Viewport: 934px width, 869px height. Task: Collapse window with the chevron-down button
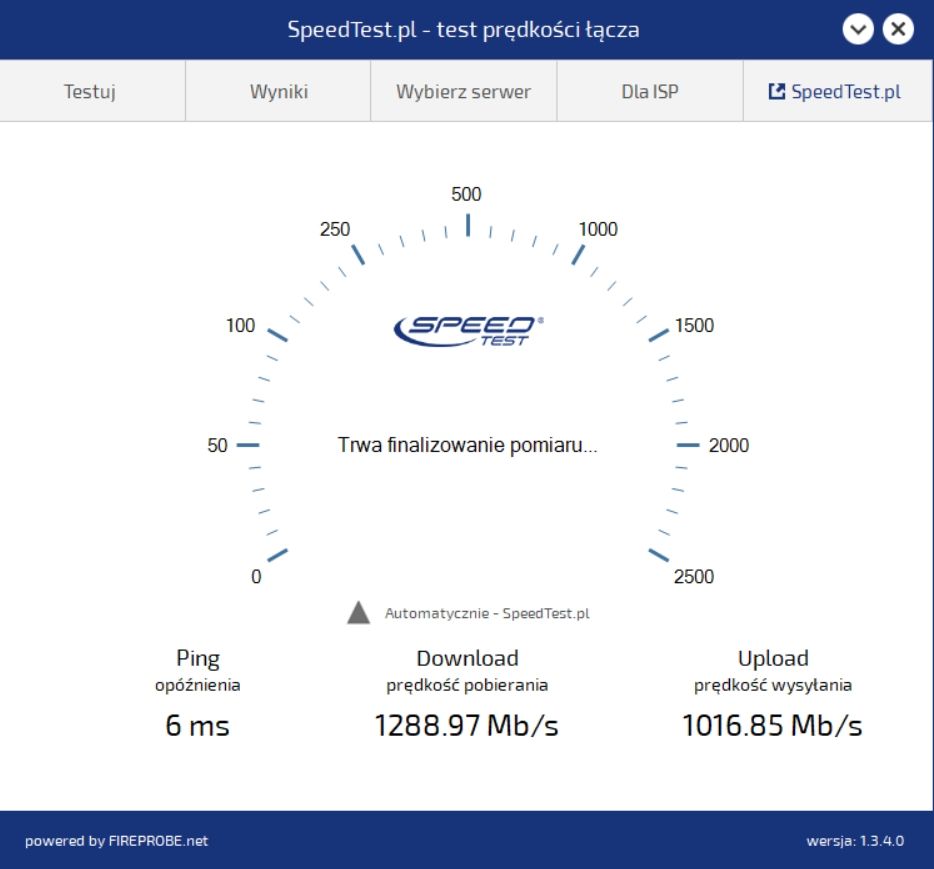point(858,29)
